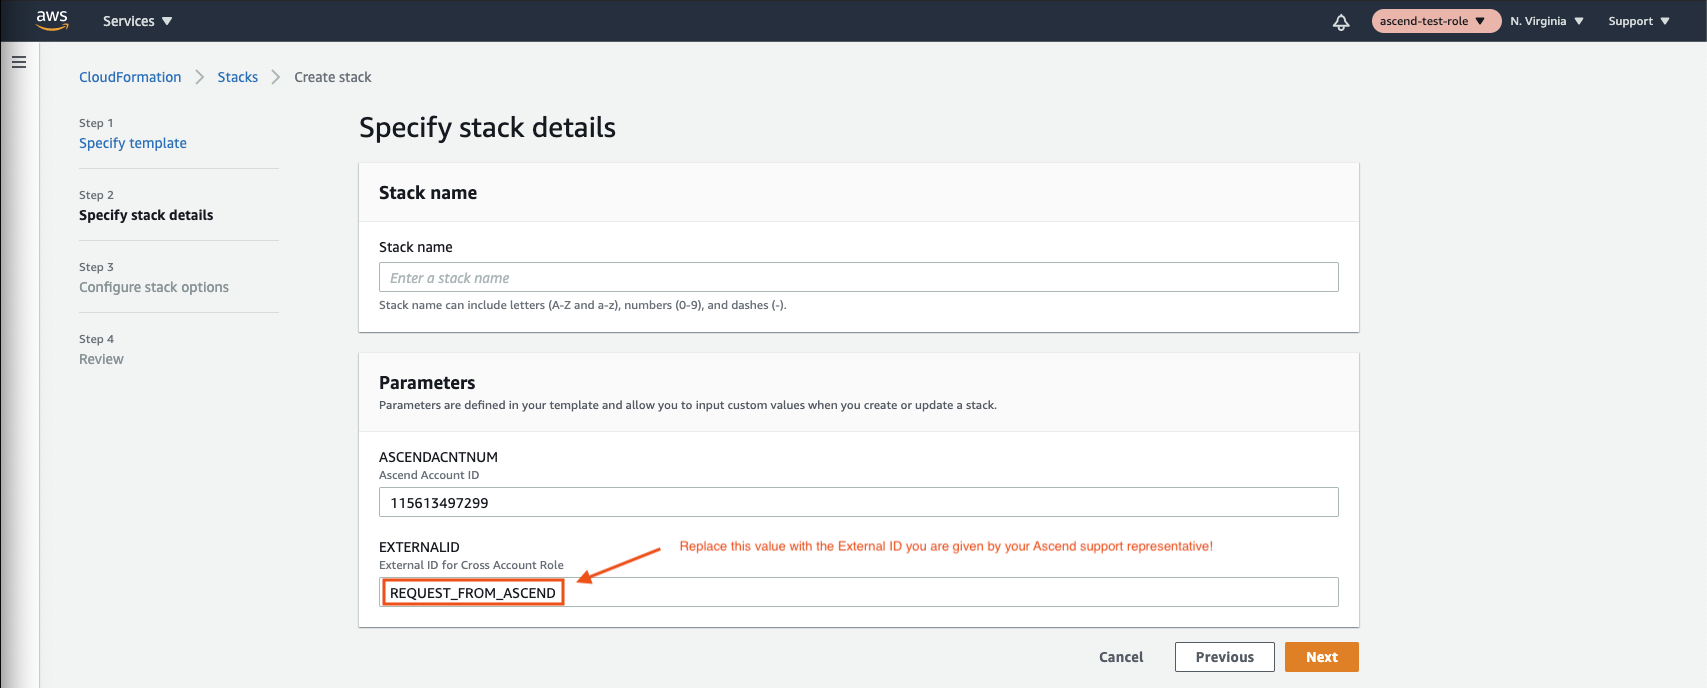Click the AWS logo home icon
1707x688 pixels.
point(52,20)
